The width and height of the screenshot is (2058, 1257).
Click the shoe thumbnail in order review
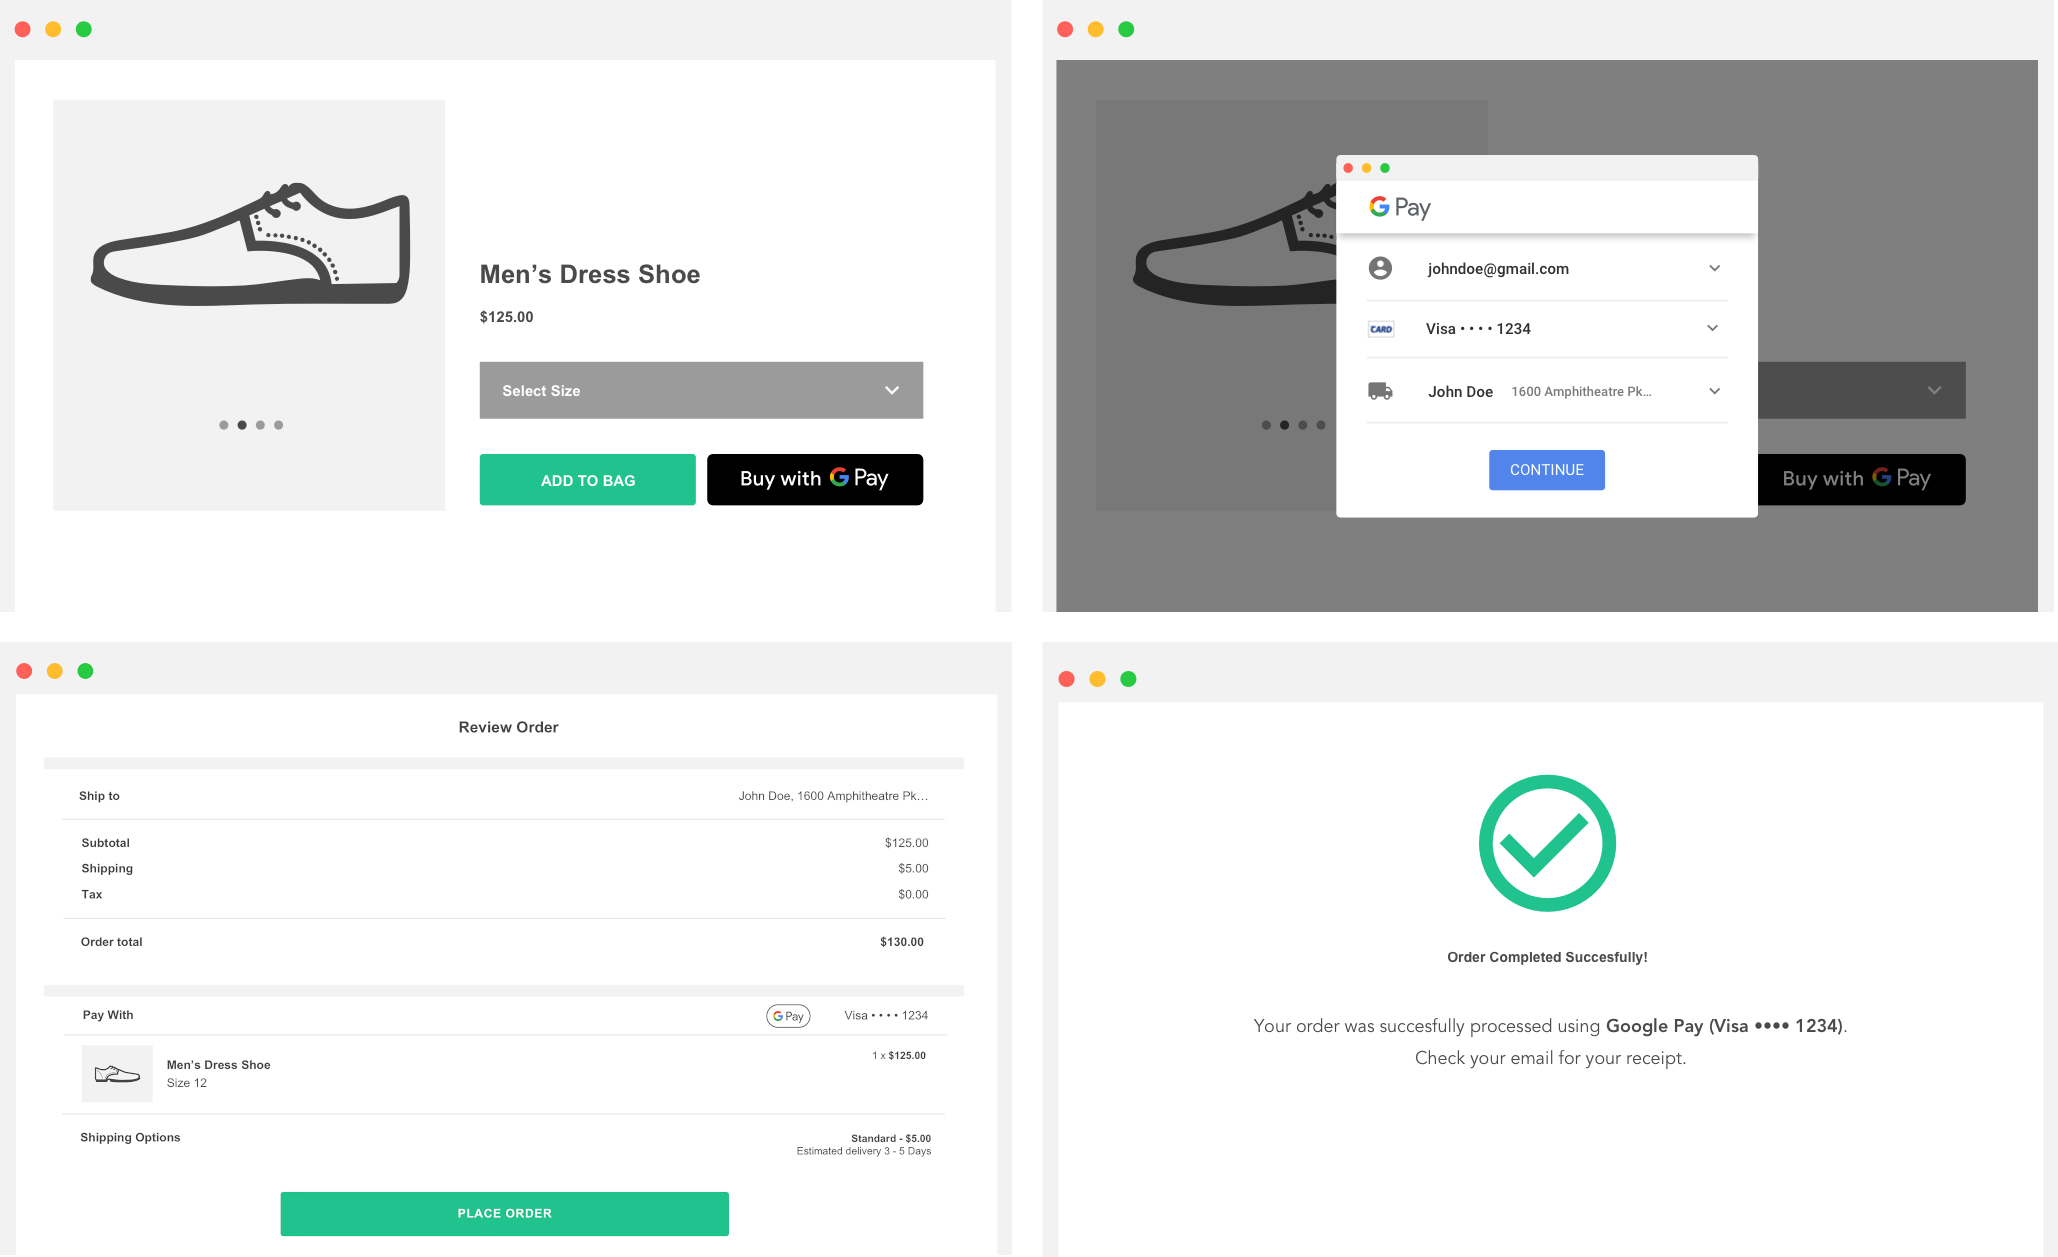[113, 1073]
